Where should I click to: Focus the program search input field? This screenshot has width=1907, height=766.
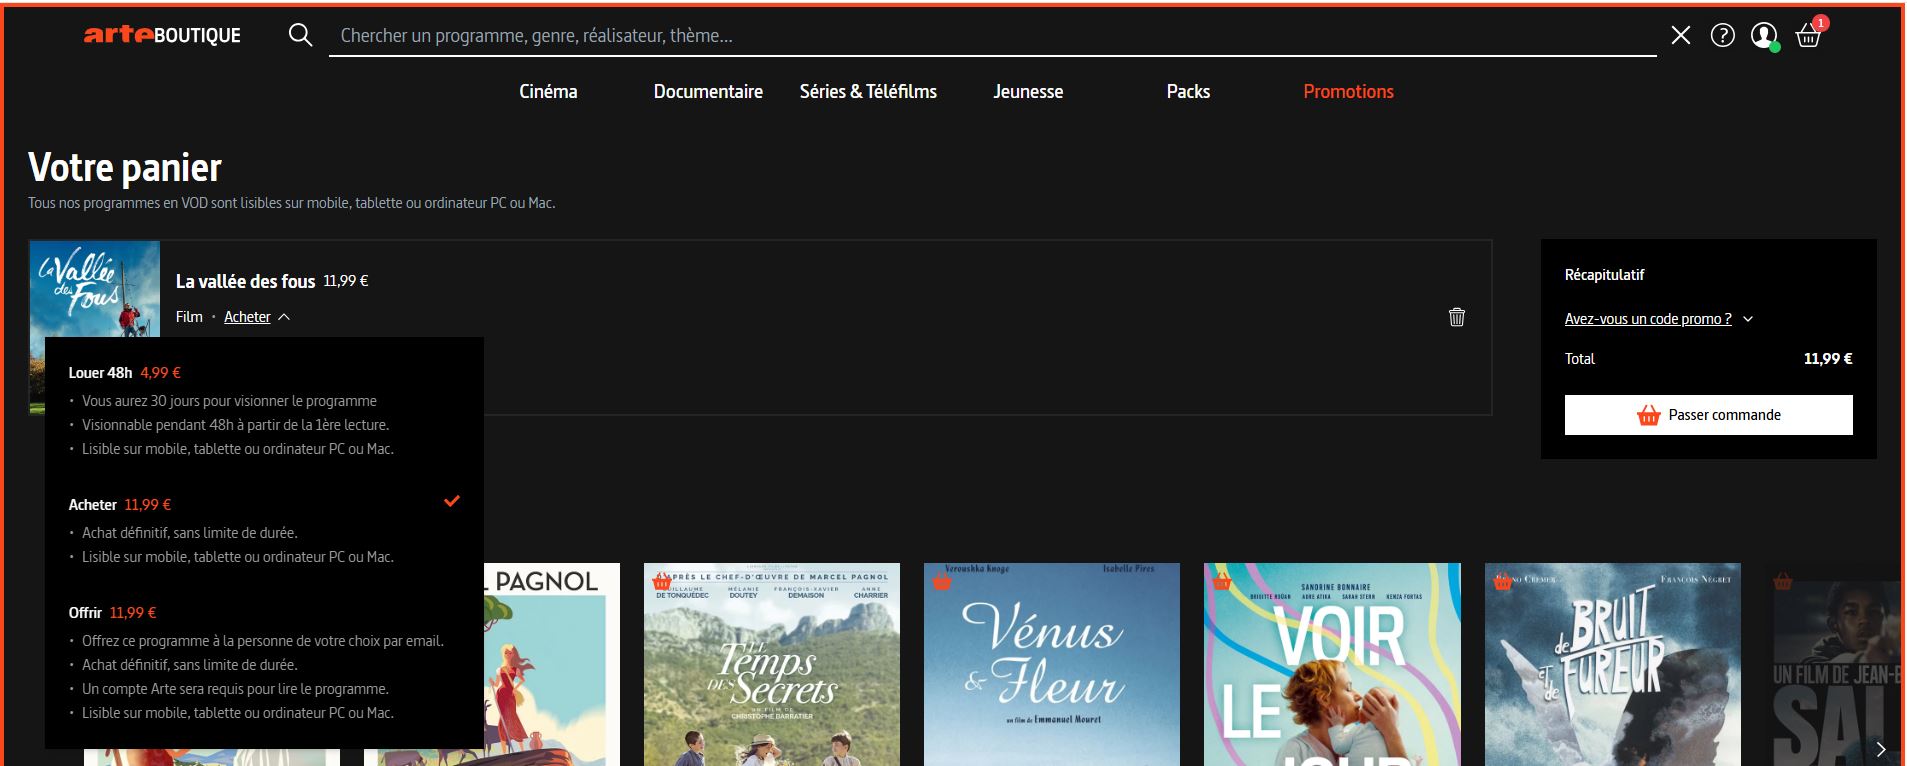click(992, 36)
